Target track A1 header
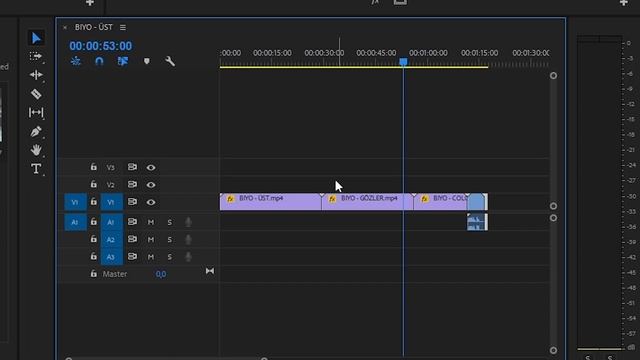The width and height of the screenshot is (640, 360). tap(111, 222)
